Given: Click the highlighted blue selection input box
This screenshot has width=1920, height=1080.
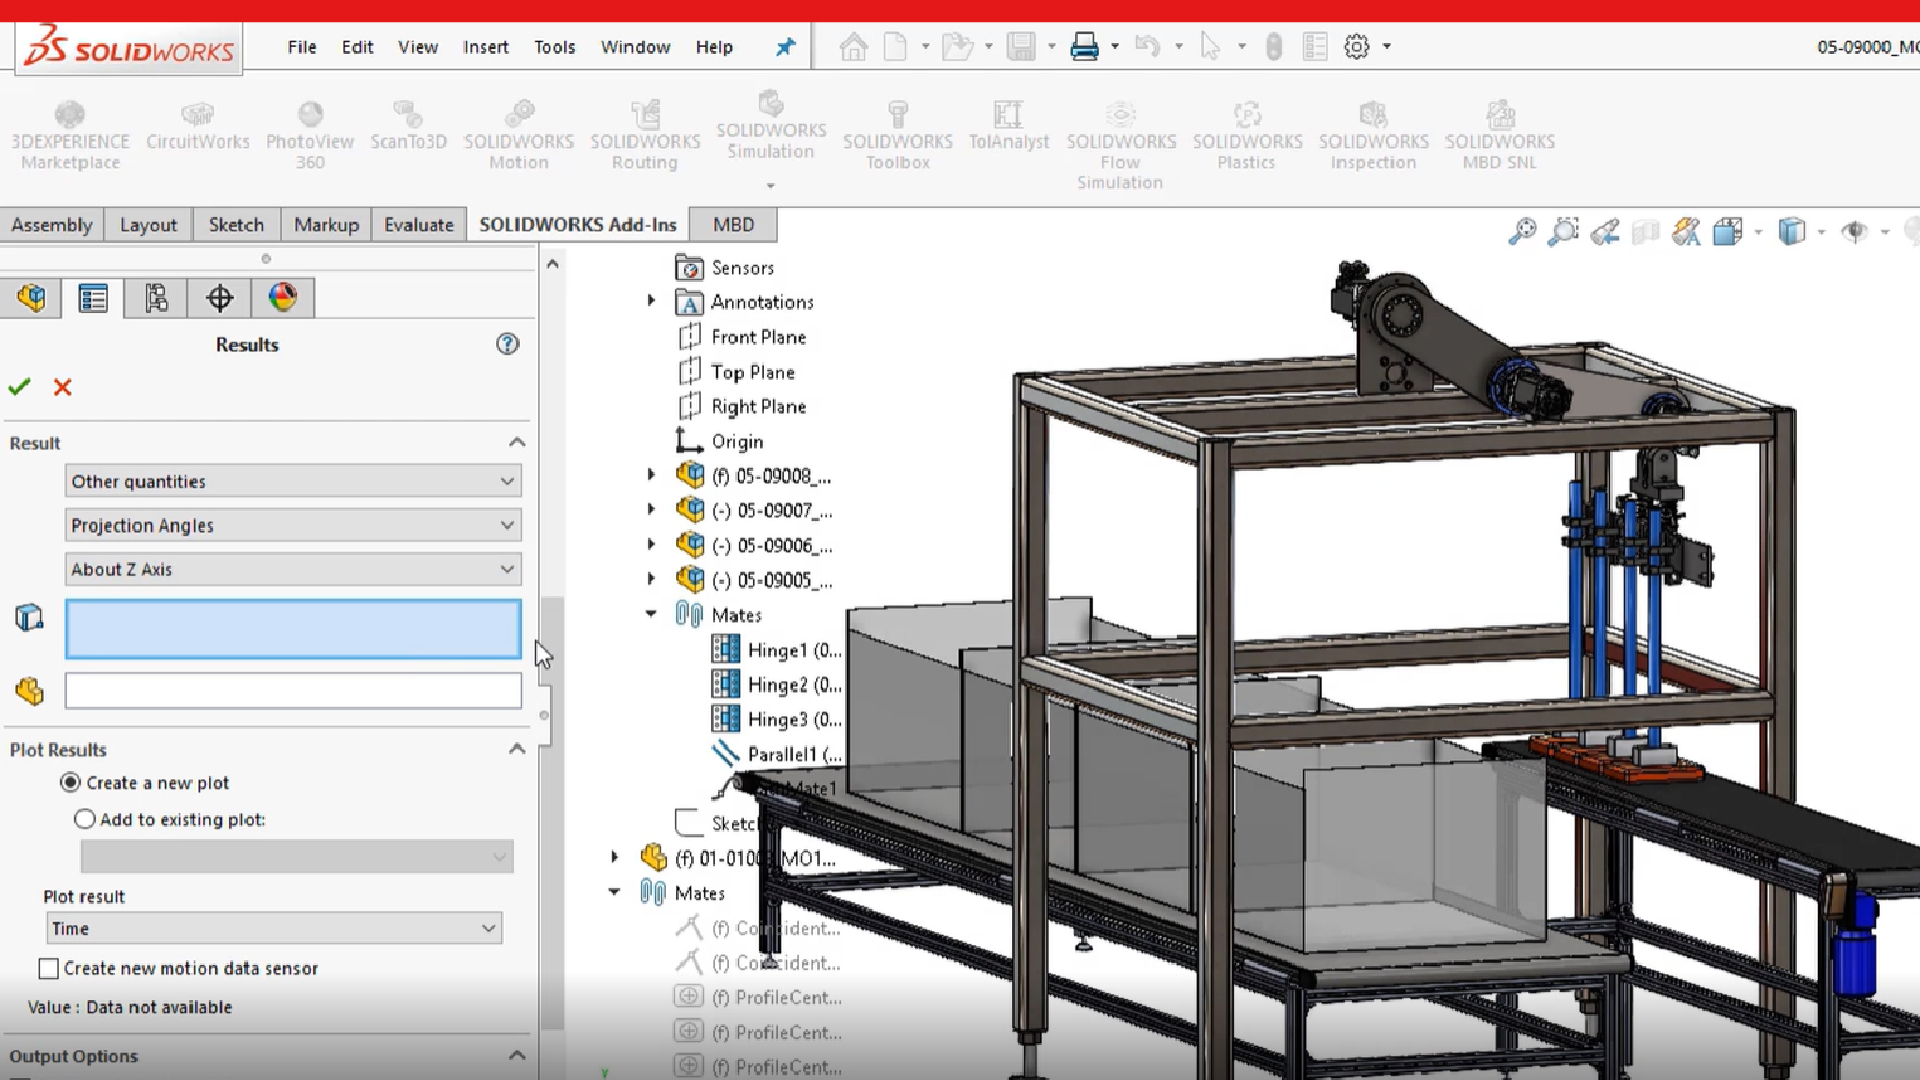Looking at the screenshot, I should (x=293, y=629).
